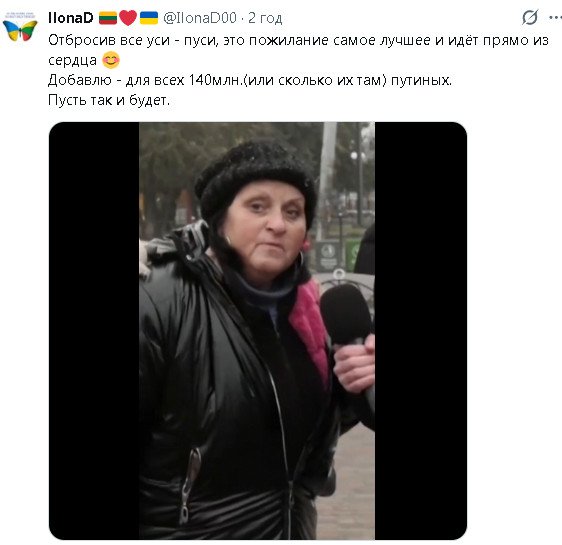Click tweet line starting 'Отбросив все уси'
The height and width of the screenshot is (545, 562).
coord(298,40)
